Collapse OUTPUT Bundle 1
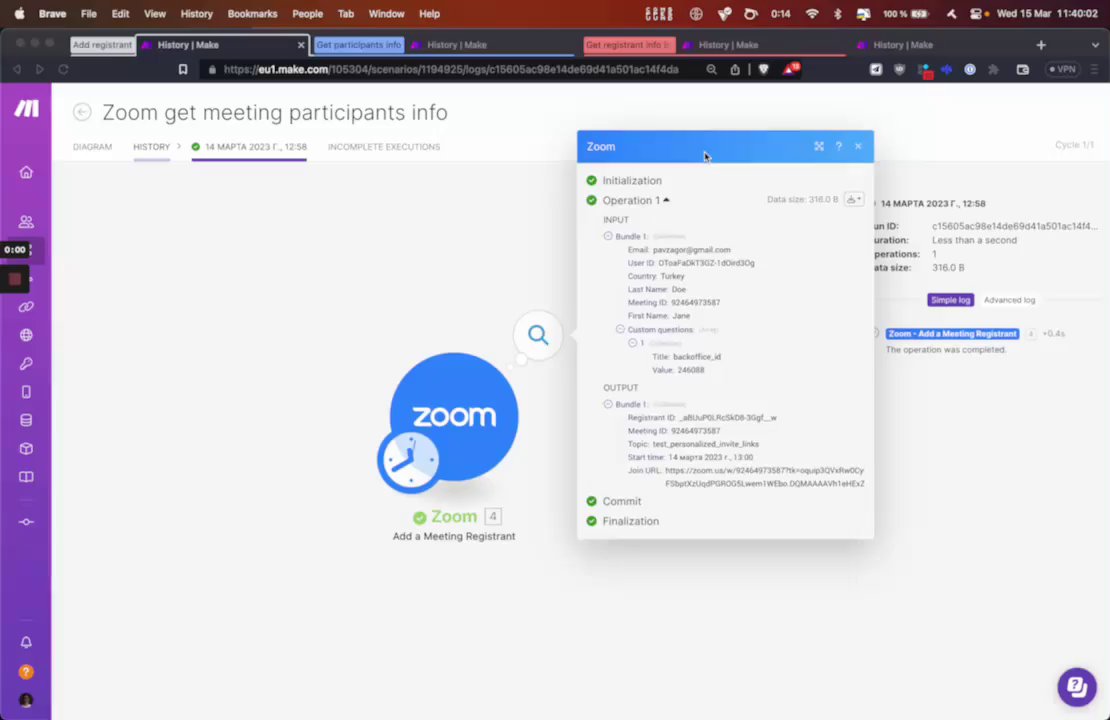This screenshot has width=1110, height=720. [x=608, y=404]
